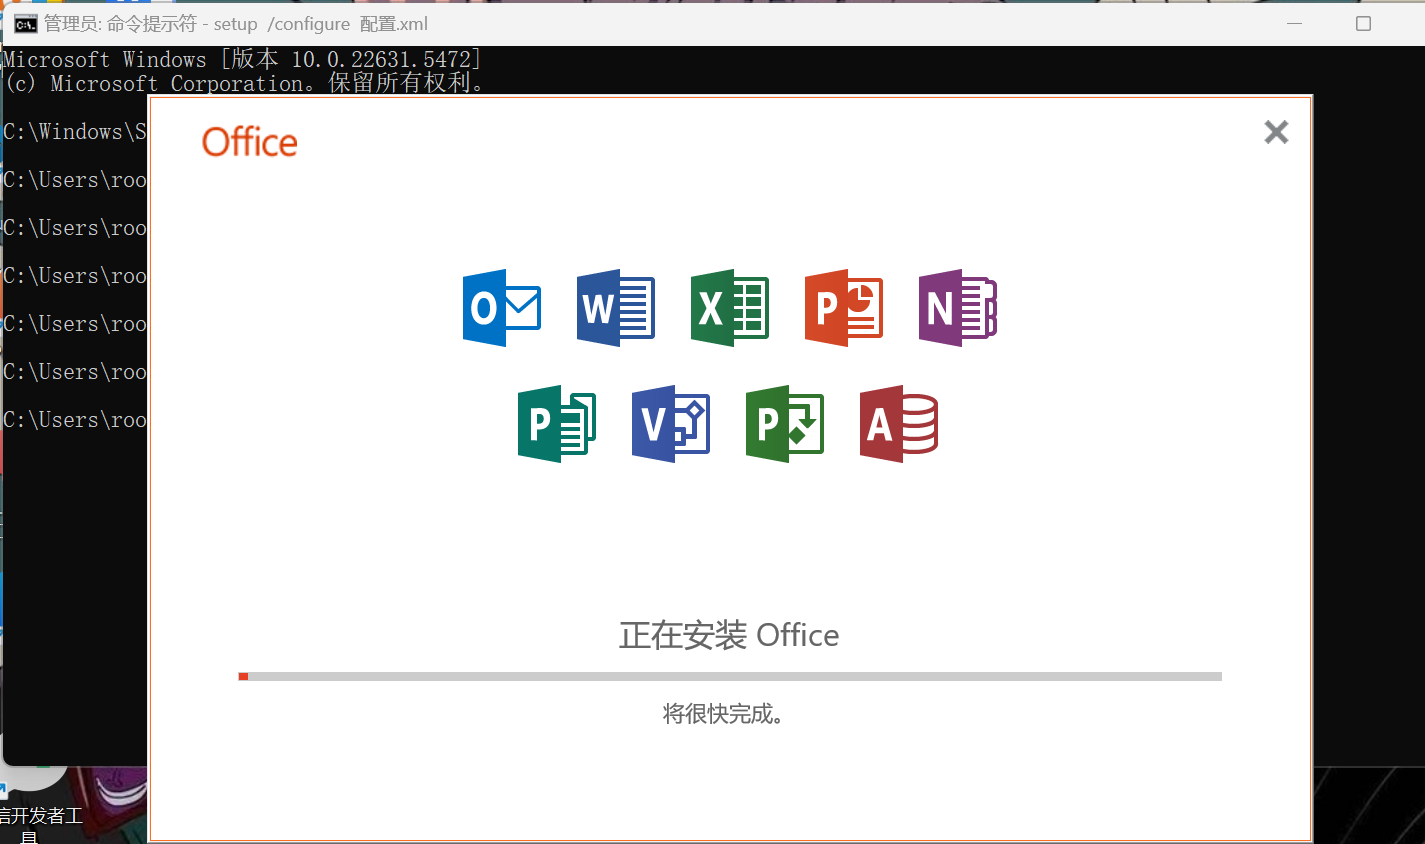This screenshot has height=844, width=1425.
Task: Click the Visio icon in Office installer
Action: [x=671, y=424]
